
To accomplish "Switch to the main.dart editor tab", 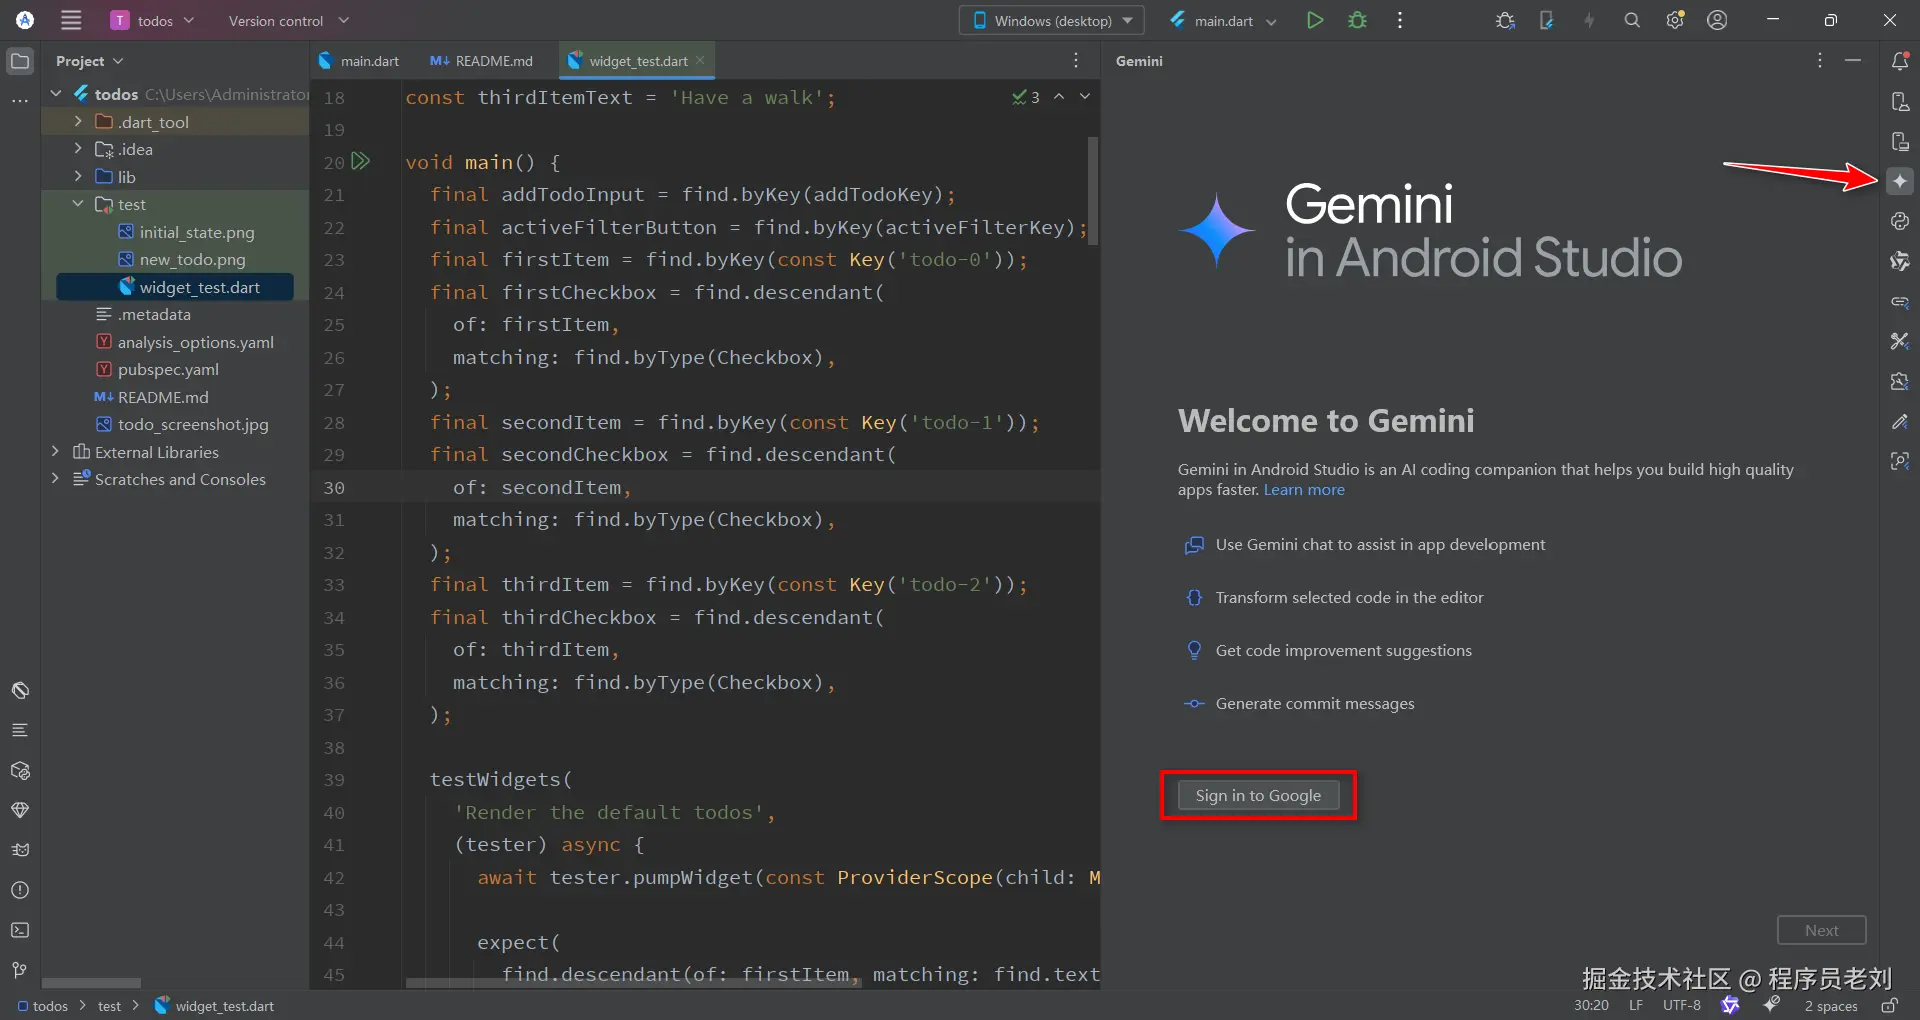I will coord(359,61).
